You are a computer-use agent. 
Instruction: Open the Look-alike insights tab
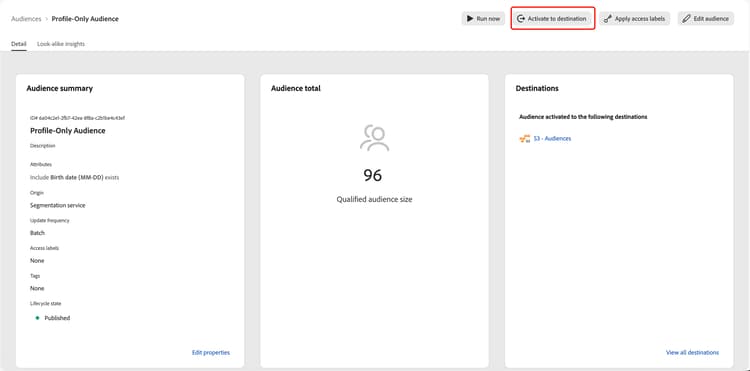click(x=61, y=44)
